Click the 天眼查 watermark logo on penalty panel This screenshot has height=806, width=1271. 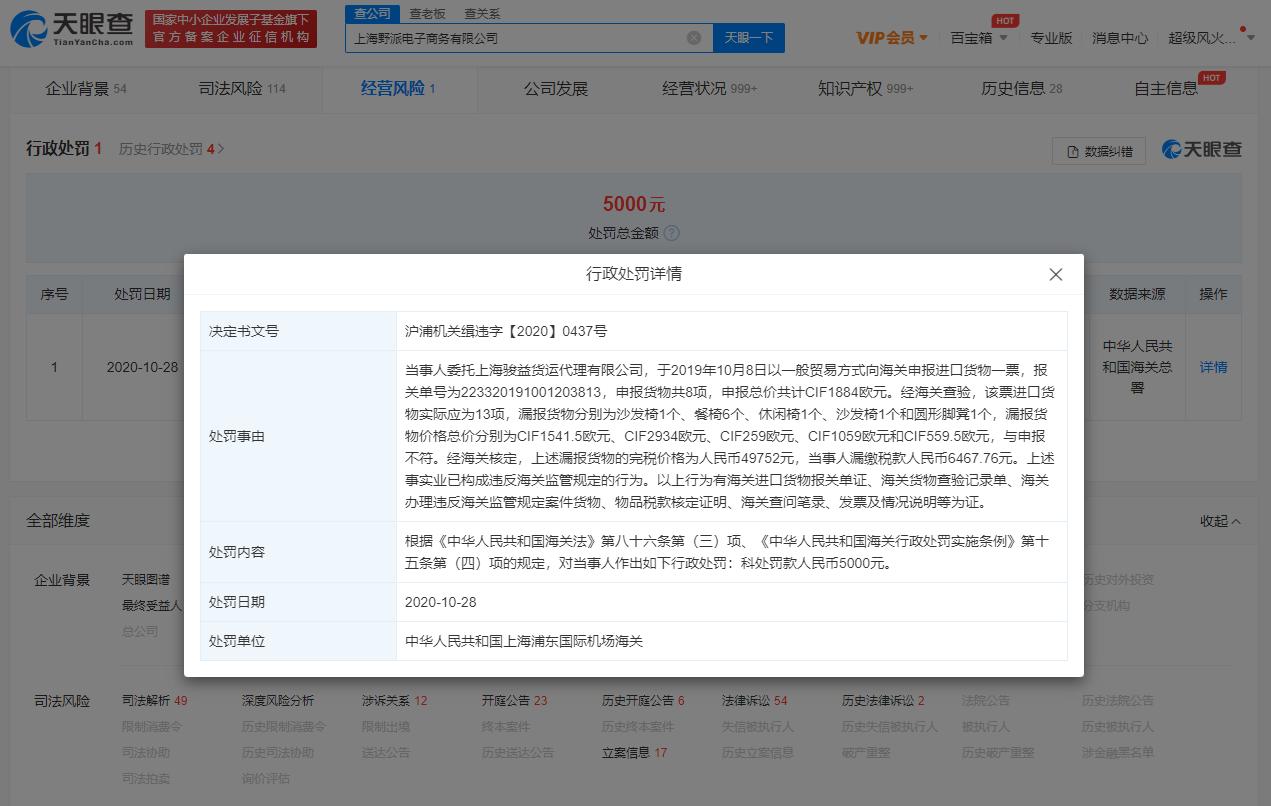pyautogui.click(x=1199, y=149)
